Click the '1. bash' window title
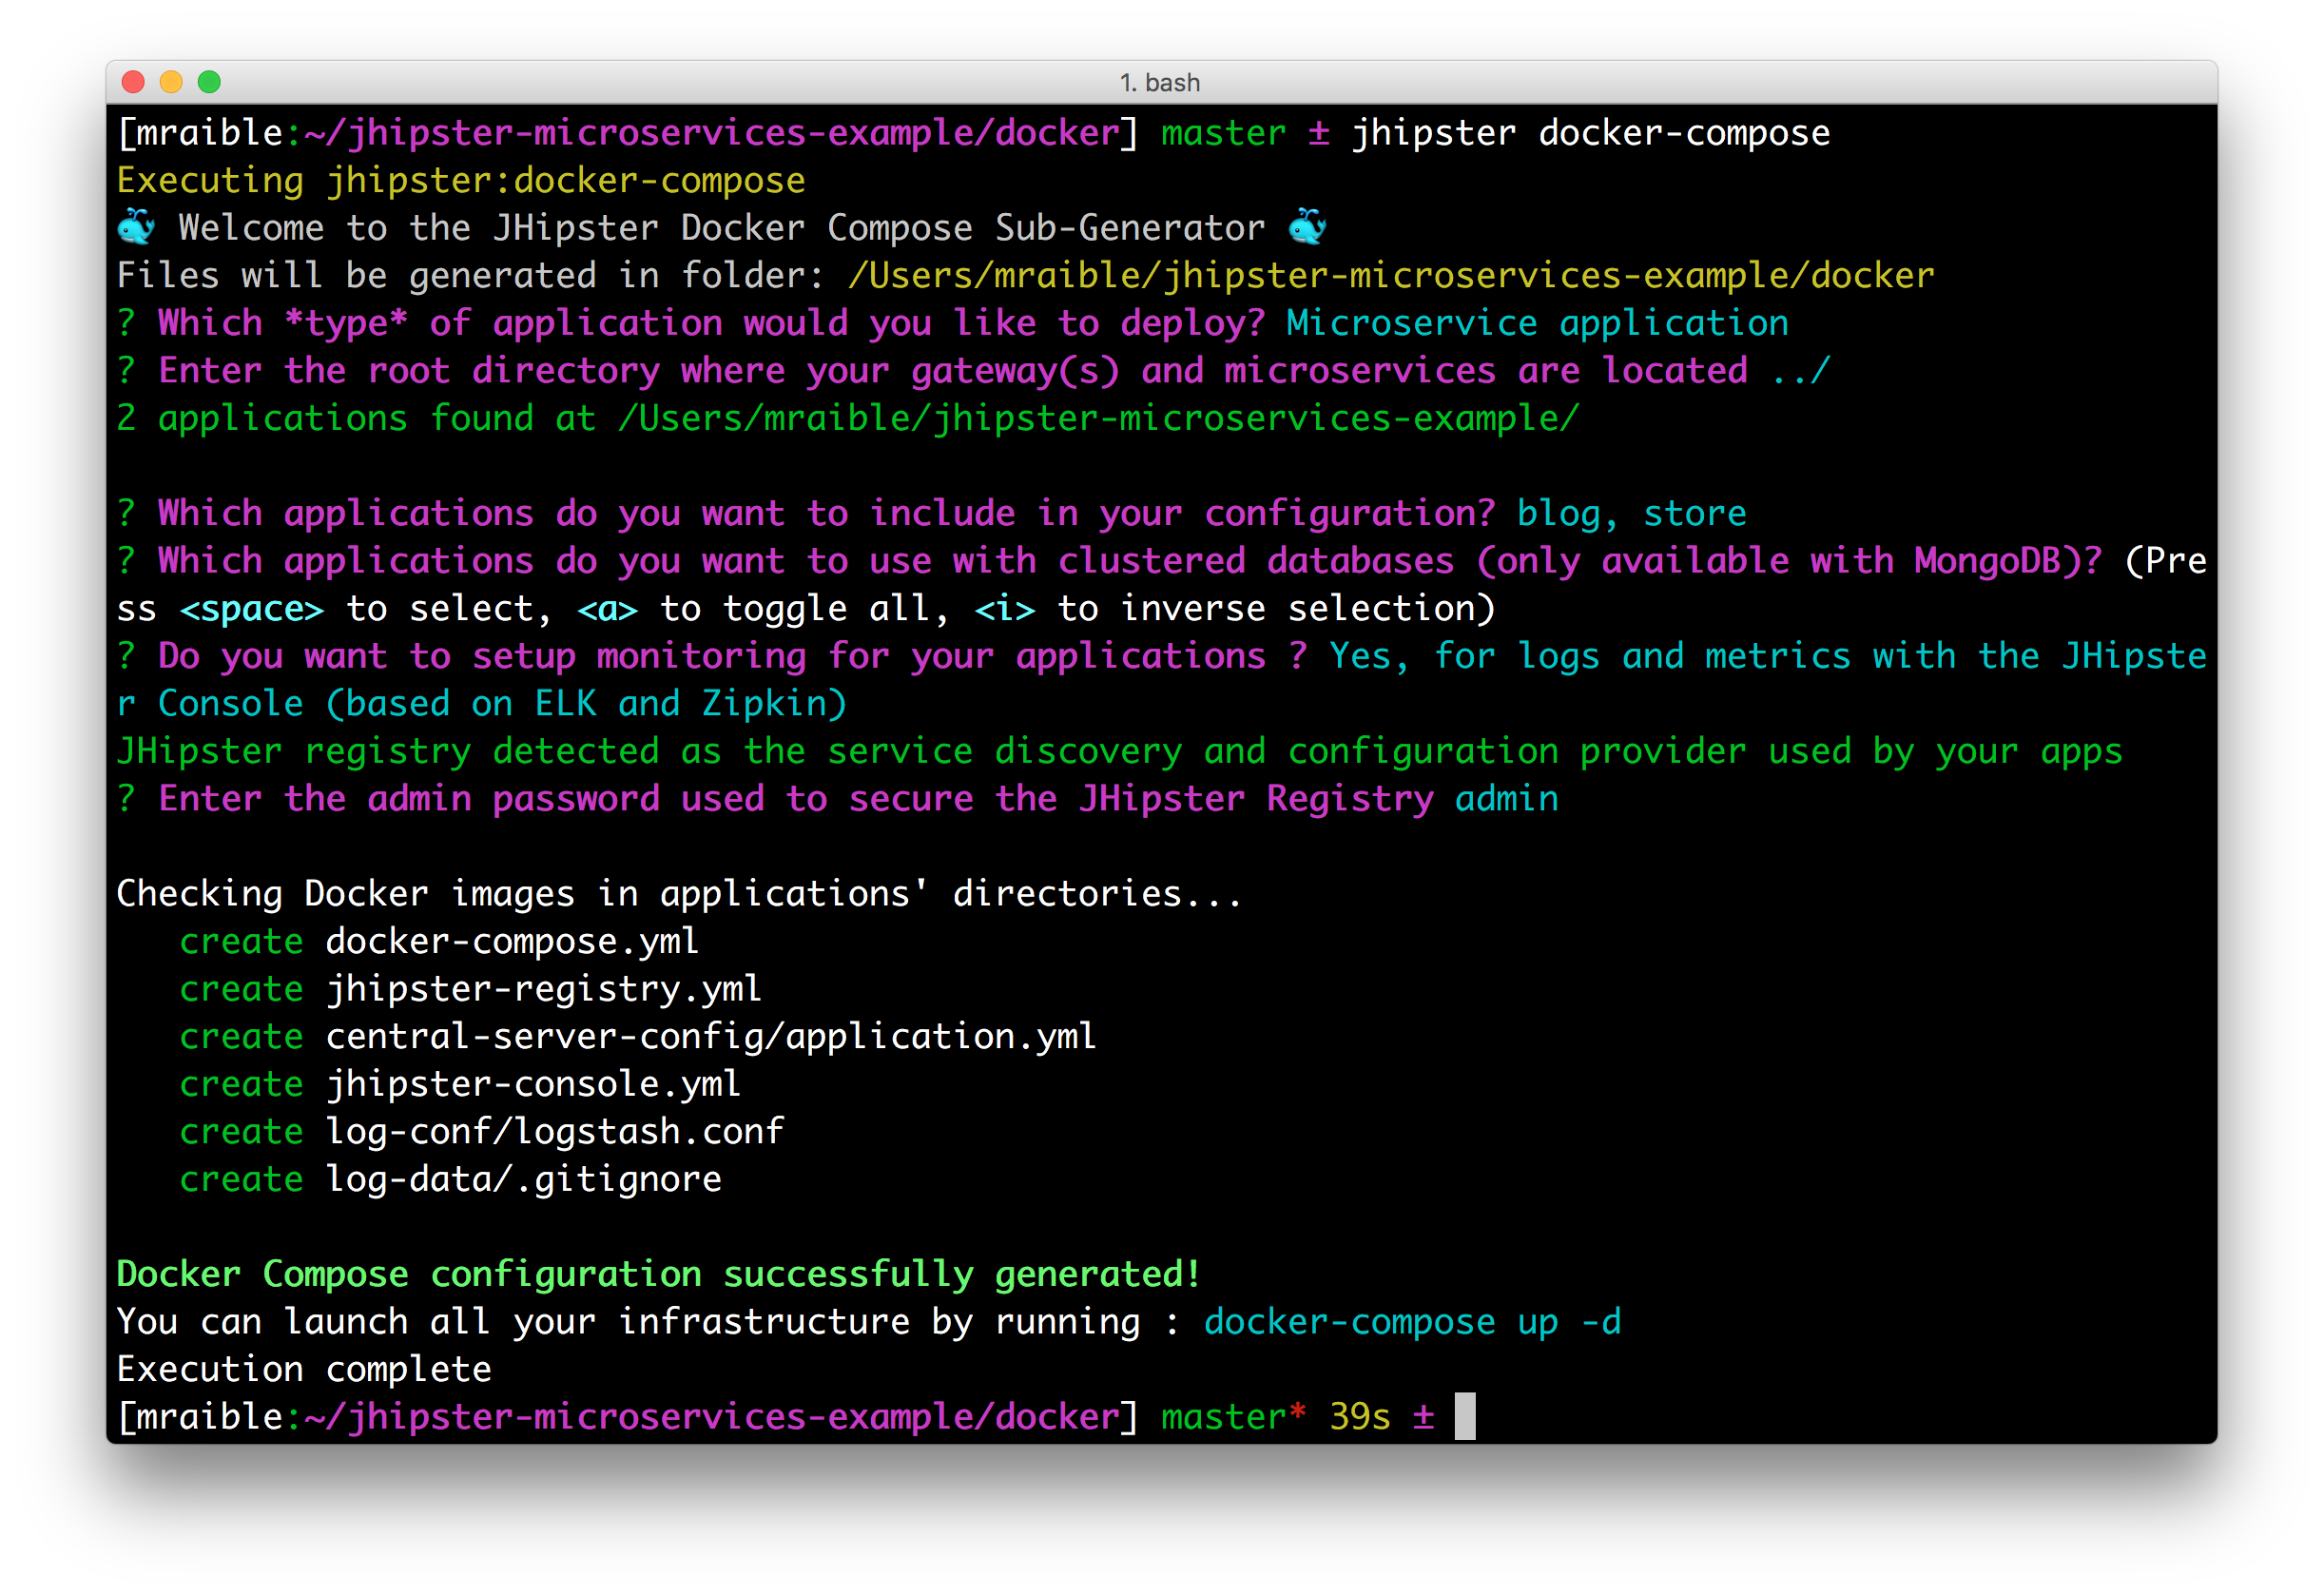2324x1596 pixels. tap(1160, 82)
